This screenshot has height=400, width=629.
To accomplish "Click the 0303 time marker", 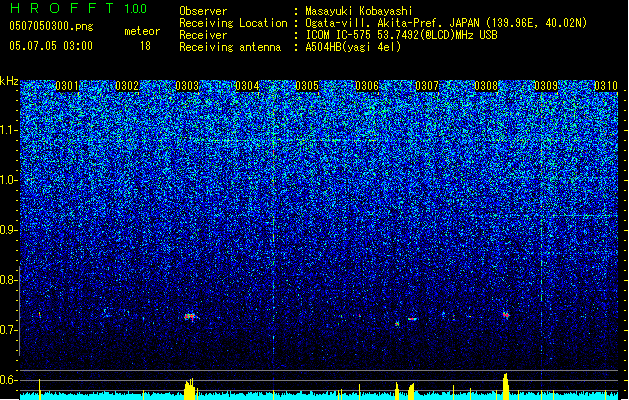I will click(187, 86).
